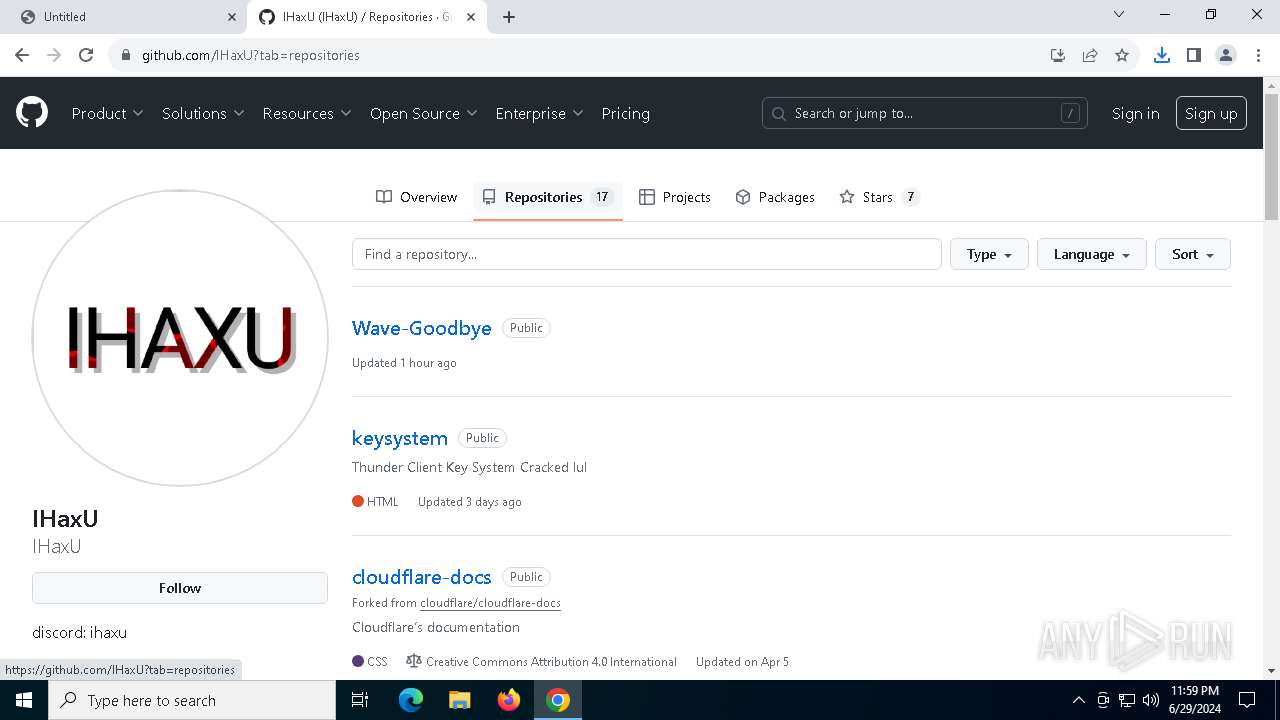Open the taskbar clock showing 11:59 PM
1280x720 pixels.
click(x=1194, y=700)
